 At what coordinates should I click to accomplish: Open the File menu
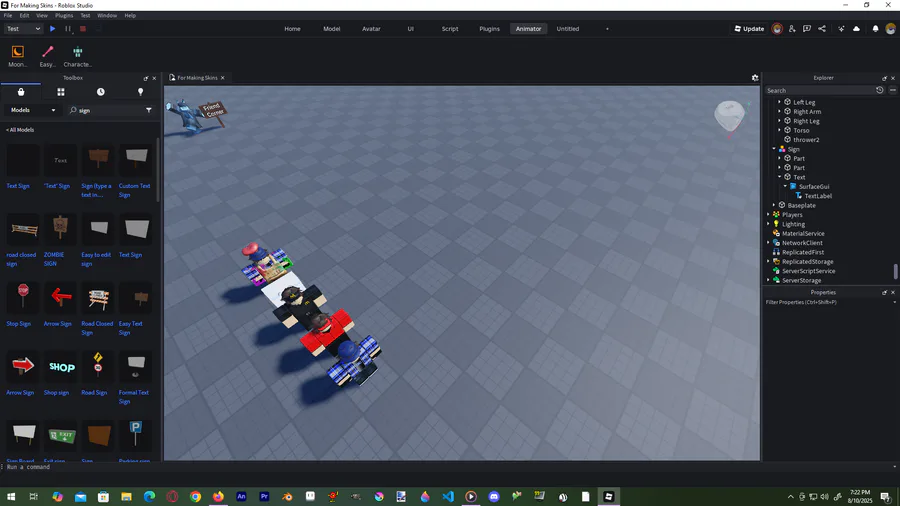[x=8, y=15]
